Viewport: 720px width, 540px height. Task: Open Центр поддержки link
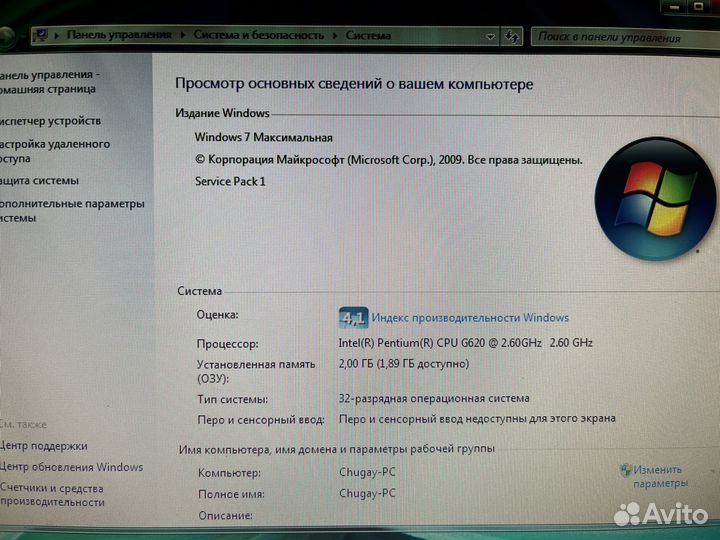click(44, 446)
